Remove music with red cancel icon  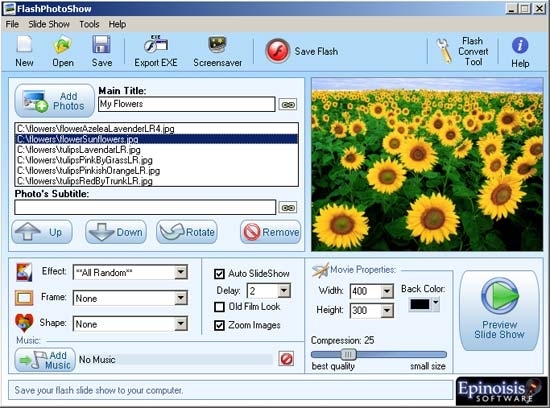coord(286,359)
